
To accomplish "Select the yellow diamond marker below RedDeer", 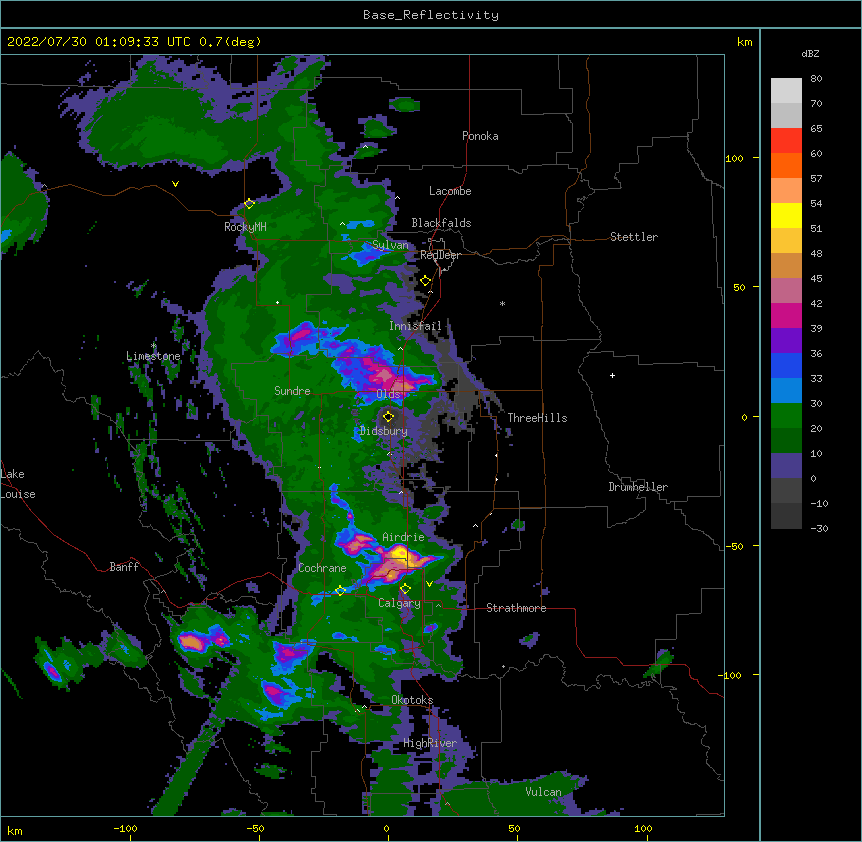I will coord(425,281).
